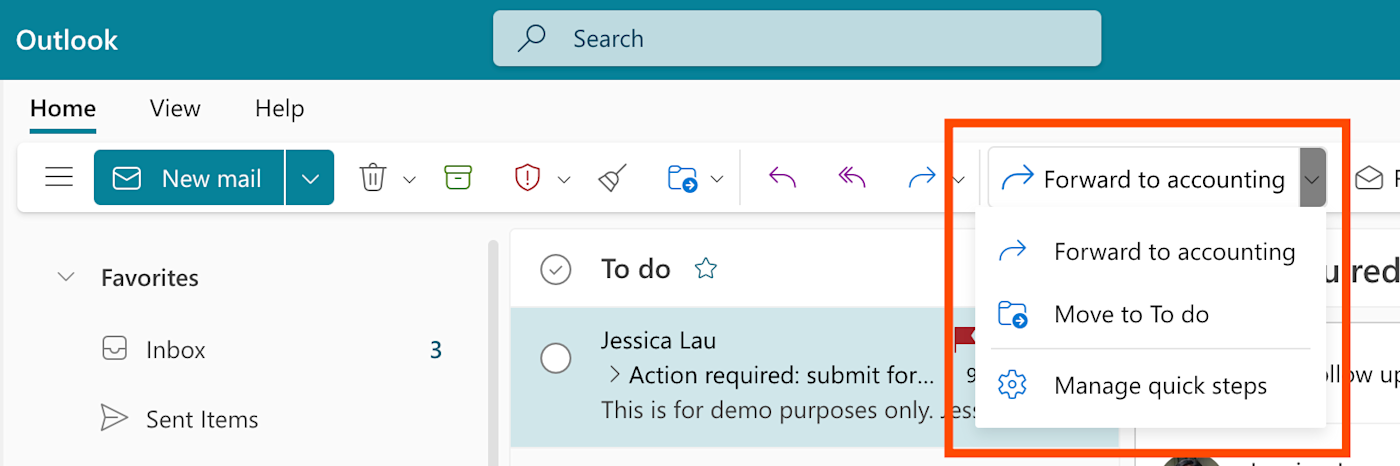Click the folder pane vertical scrollbar
This screenshot has height=466, width=1400.
click(x=492, y=353)
